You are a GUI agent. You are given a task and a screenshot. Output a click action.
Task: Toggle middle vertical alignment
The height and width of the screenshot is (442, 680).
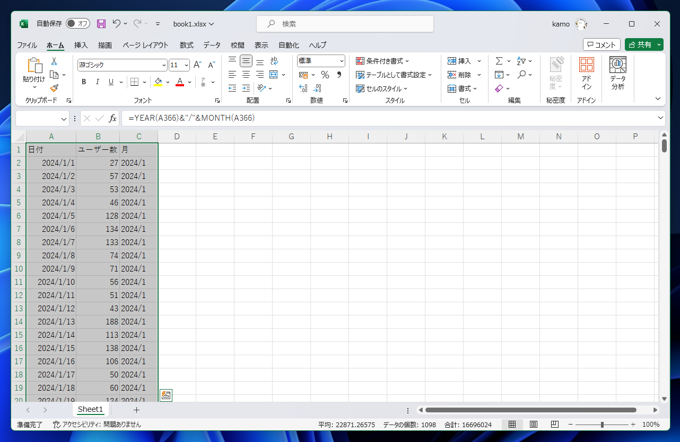point(246,61)
